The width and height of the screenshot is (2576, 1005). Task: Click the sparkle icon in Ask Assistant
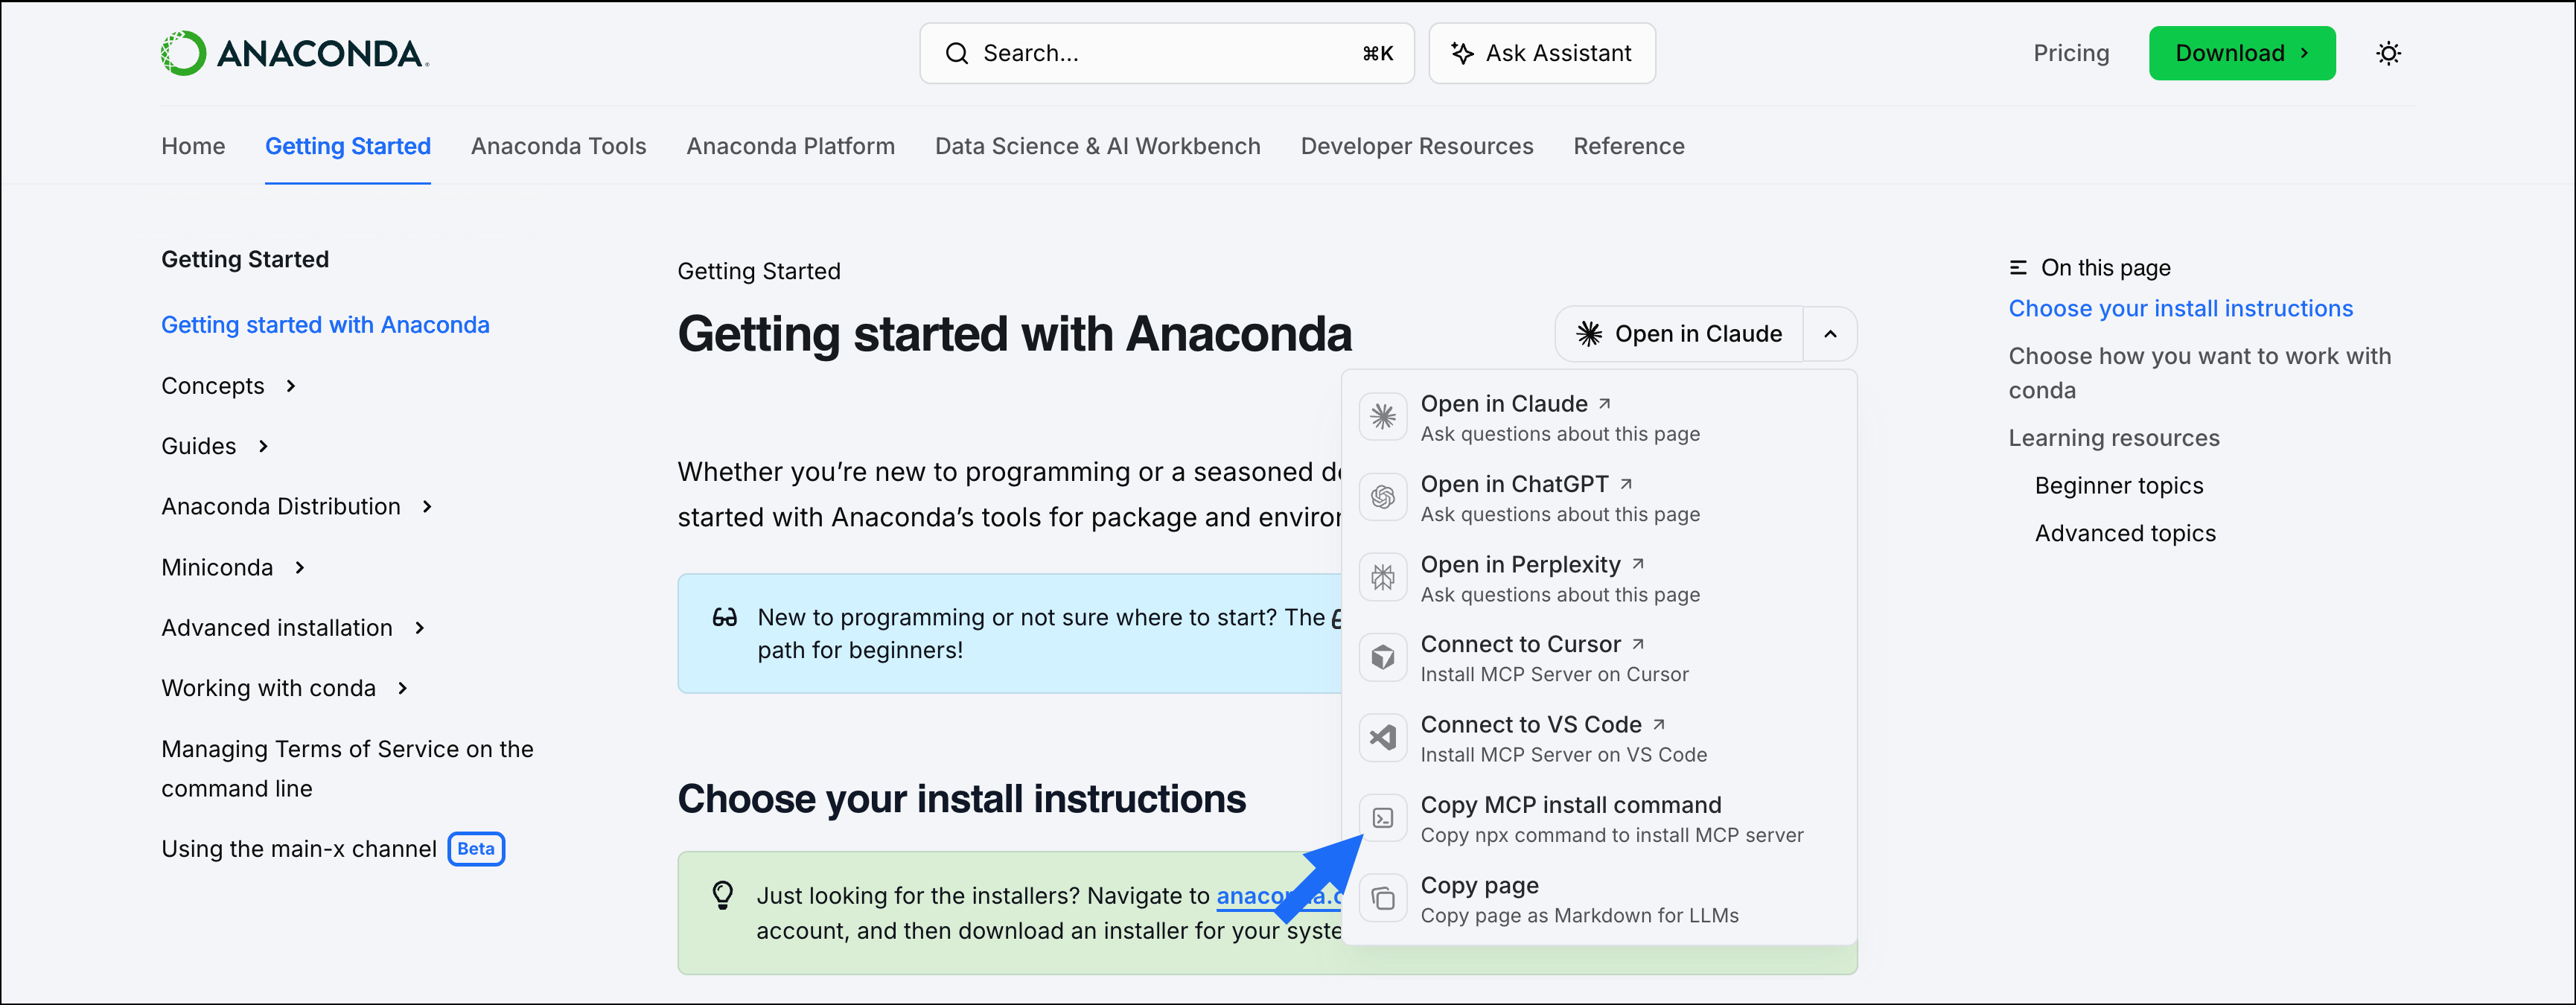point(1462,53)
